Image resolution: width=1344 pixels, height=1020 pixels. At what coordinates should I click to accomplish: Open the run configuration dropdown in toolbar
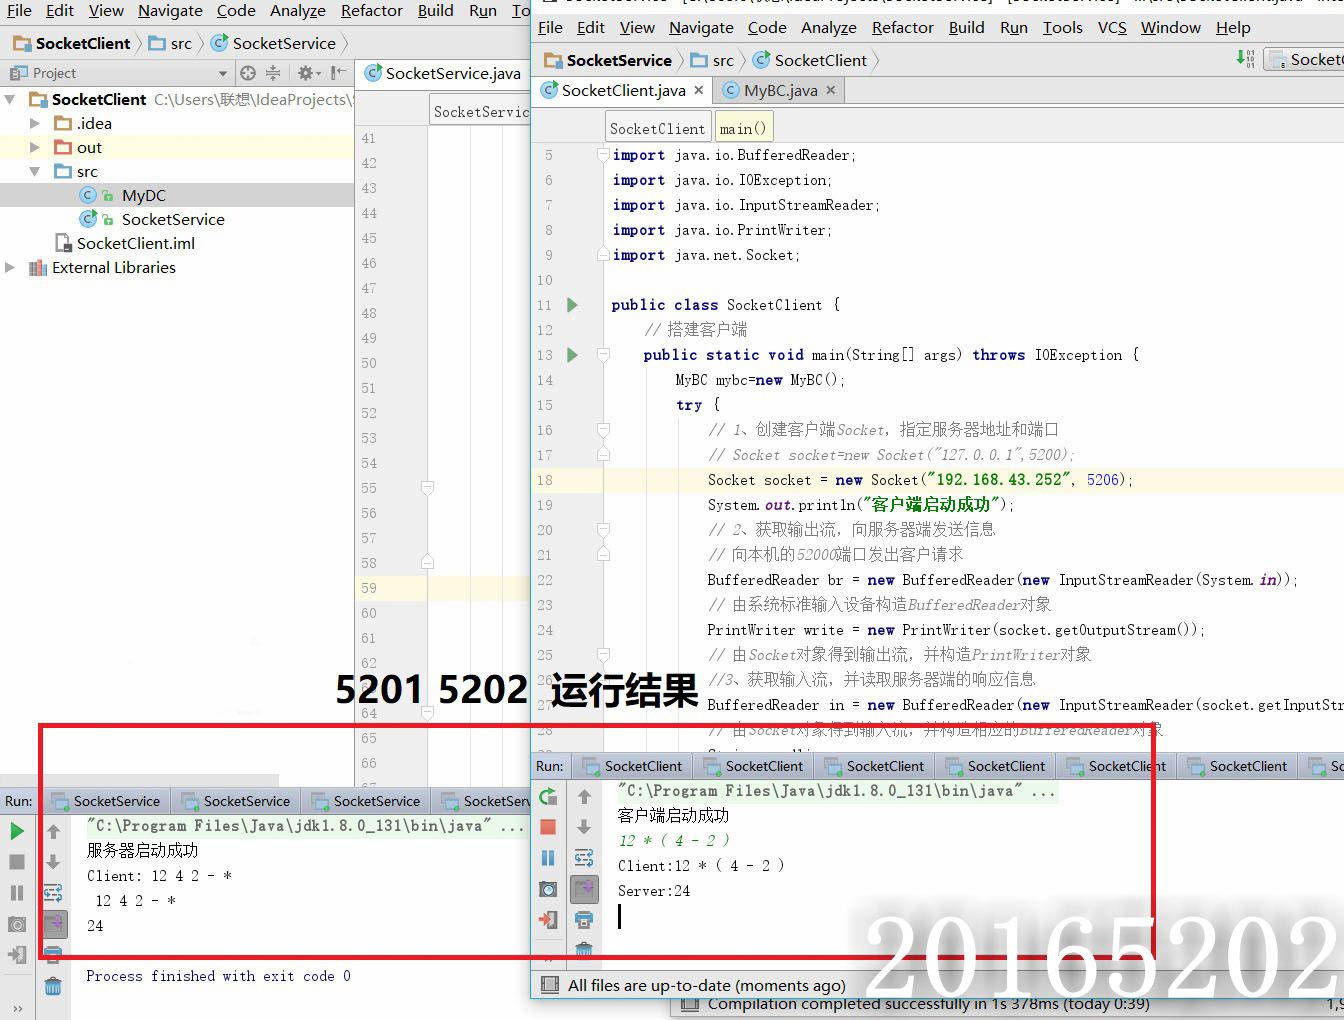coord(1304,60)
